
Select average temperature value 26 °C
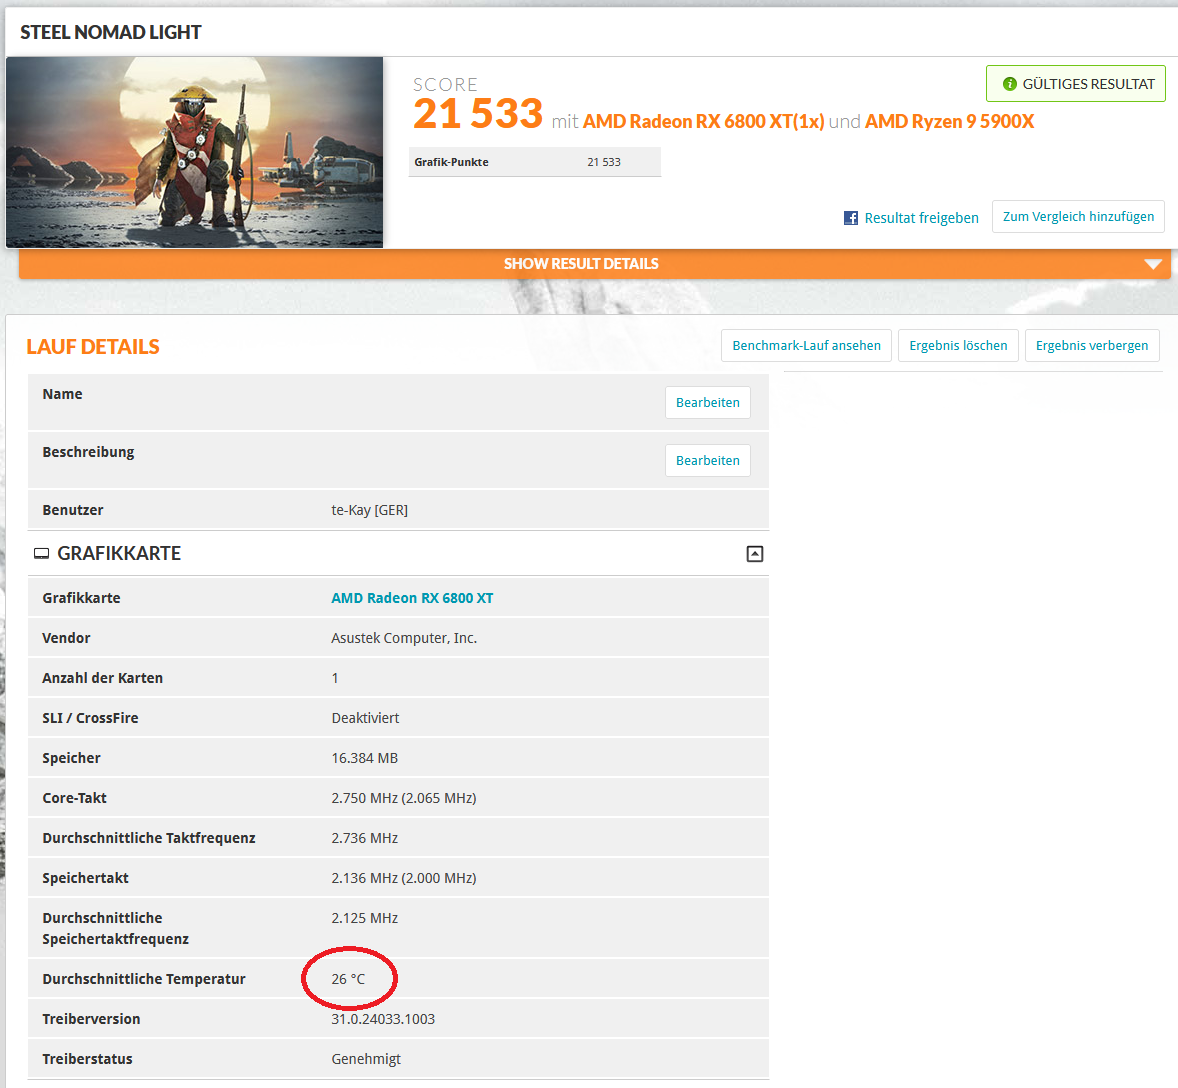pos(348,979)
